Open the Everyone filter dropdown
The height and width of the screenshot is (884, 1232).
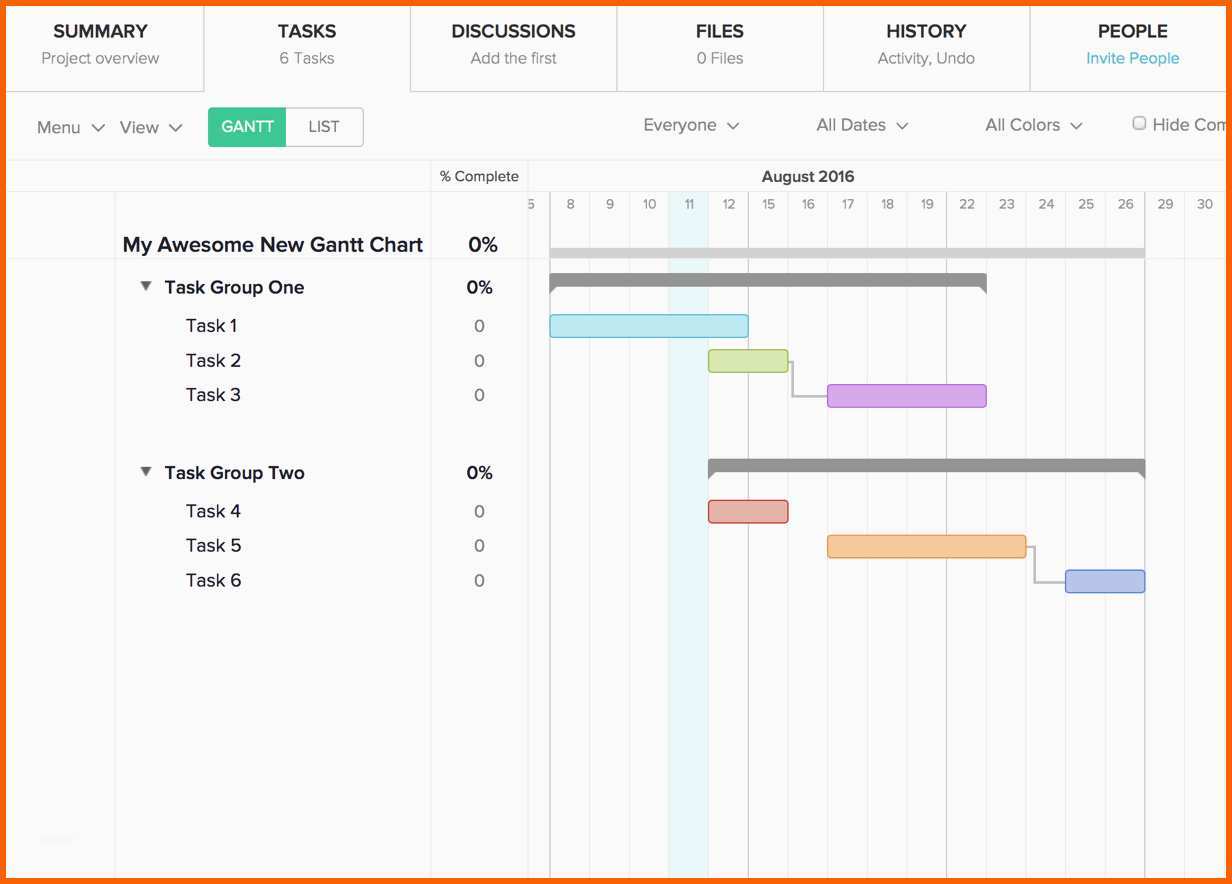[x=691, y=125]
